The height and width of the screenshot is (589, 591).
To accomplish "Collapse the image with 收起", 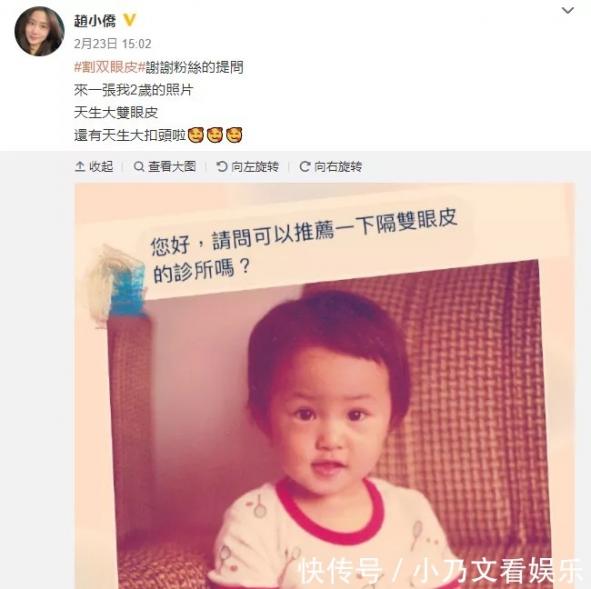I will [x=94, y=167].
